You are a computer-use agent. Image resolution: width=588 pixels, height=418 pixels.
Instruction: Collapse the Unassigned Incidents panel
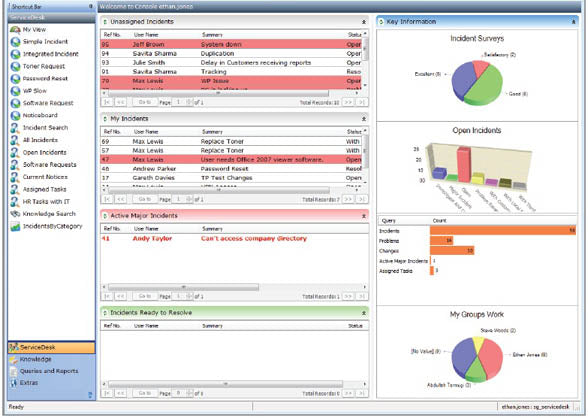point(364,22)
